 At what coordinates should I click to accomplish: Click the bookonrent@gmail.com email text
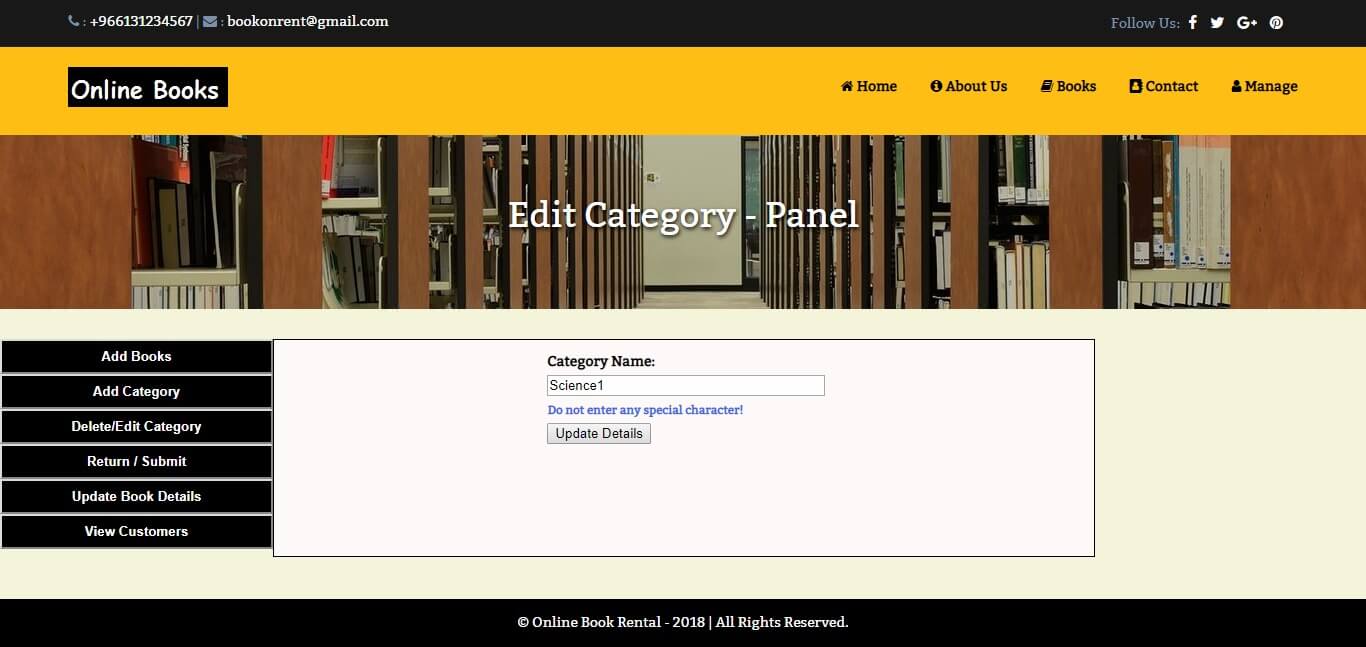tap(308, 21)
